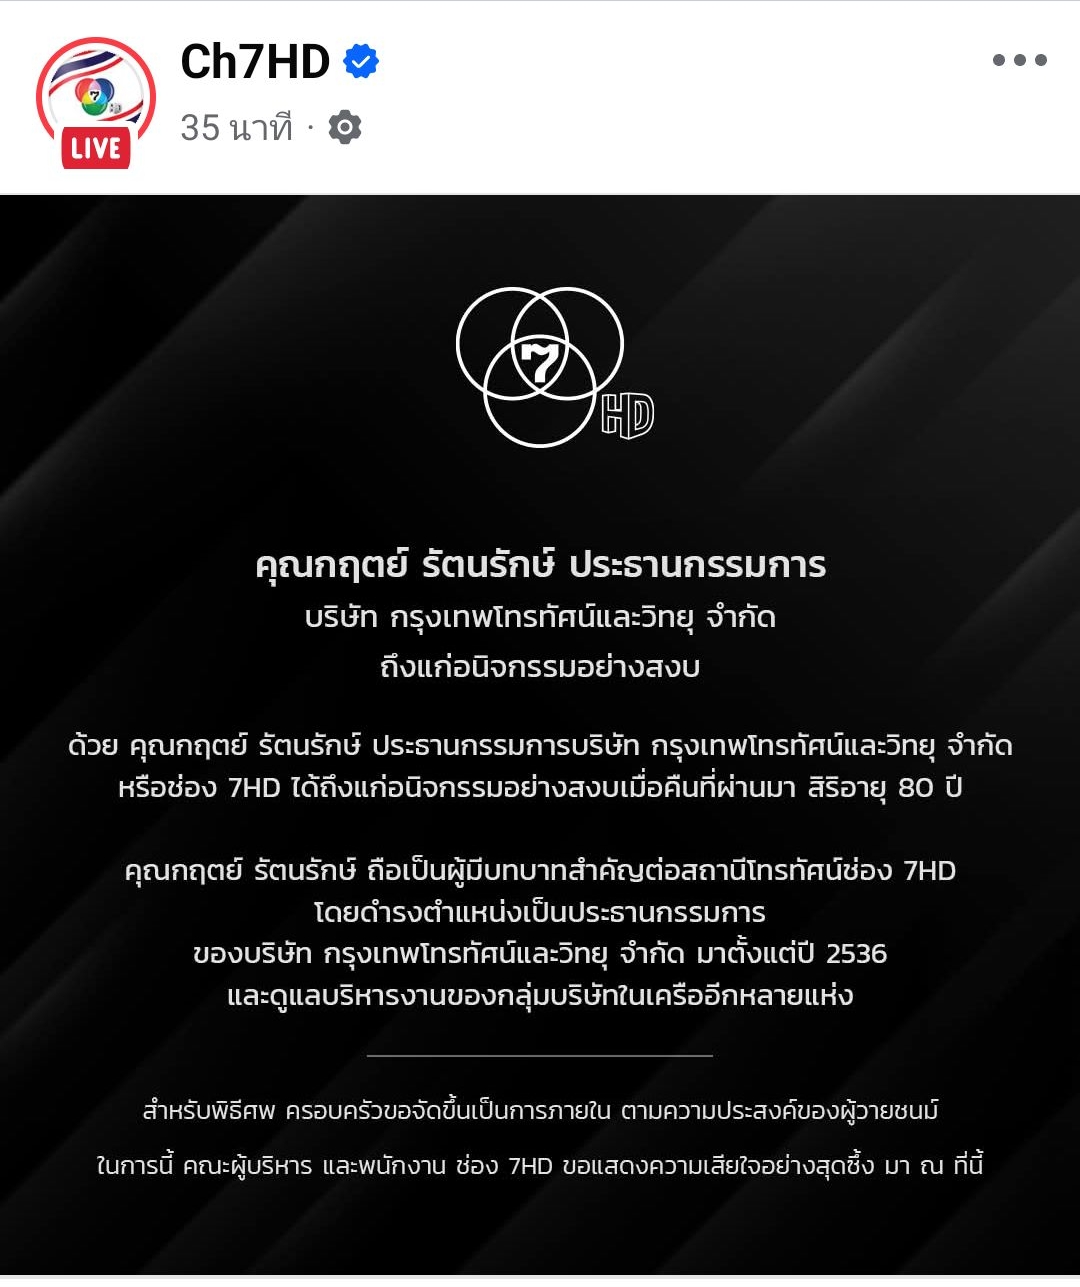The width and height of the screenshot is (1080, 1287).
Task: Open the three-dot more options menu
Action: pos(1019,60)
